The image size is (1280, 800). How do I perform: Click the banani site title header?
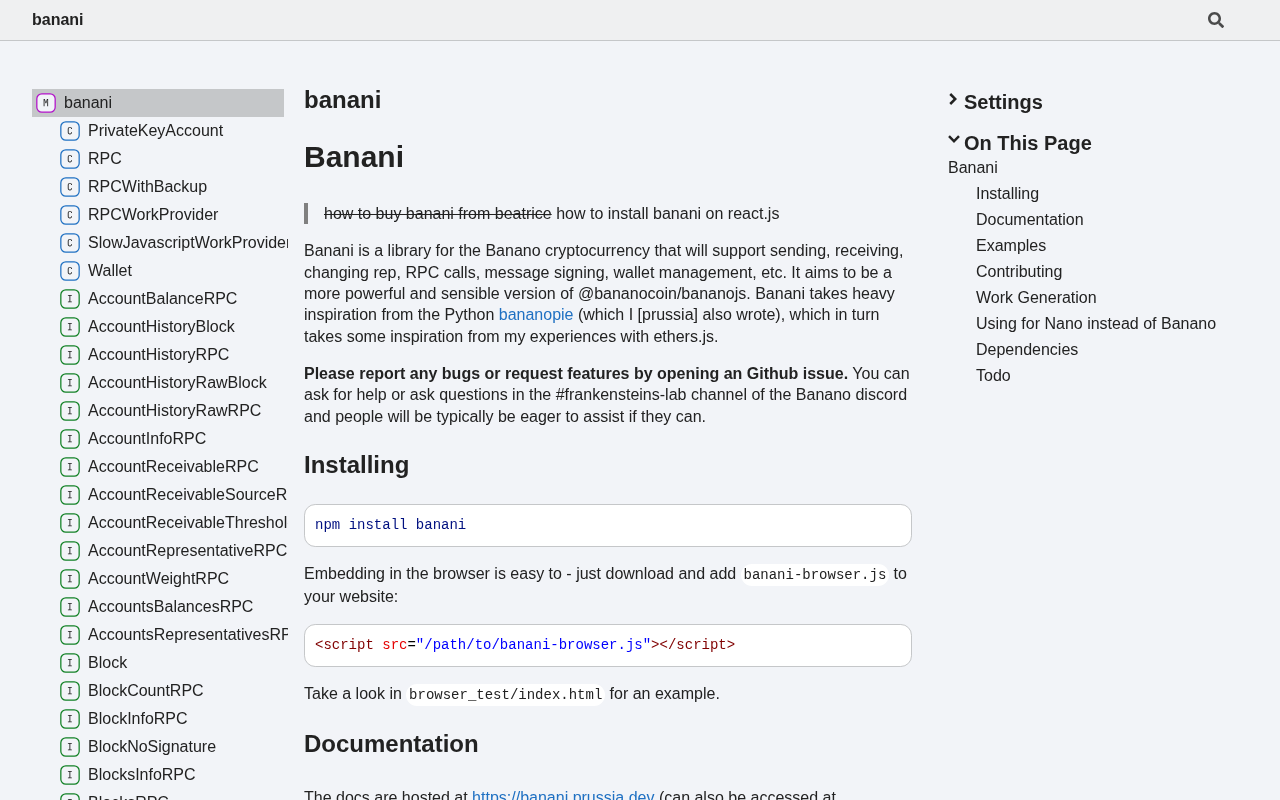58,20
